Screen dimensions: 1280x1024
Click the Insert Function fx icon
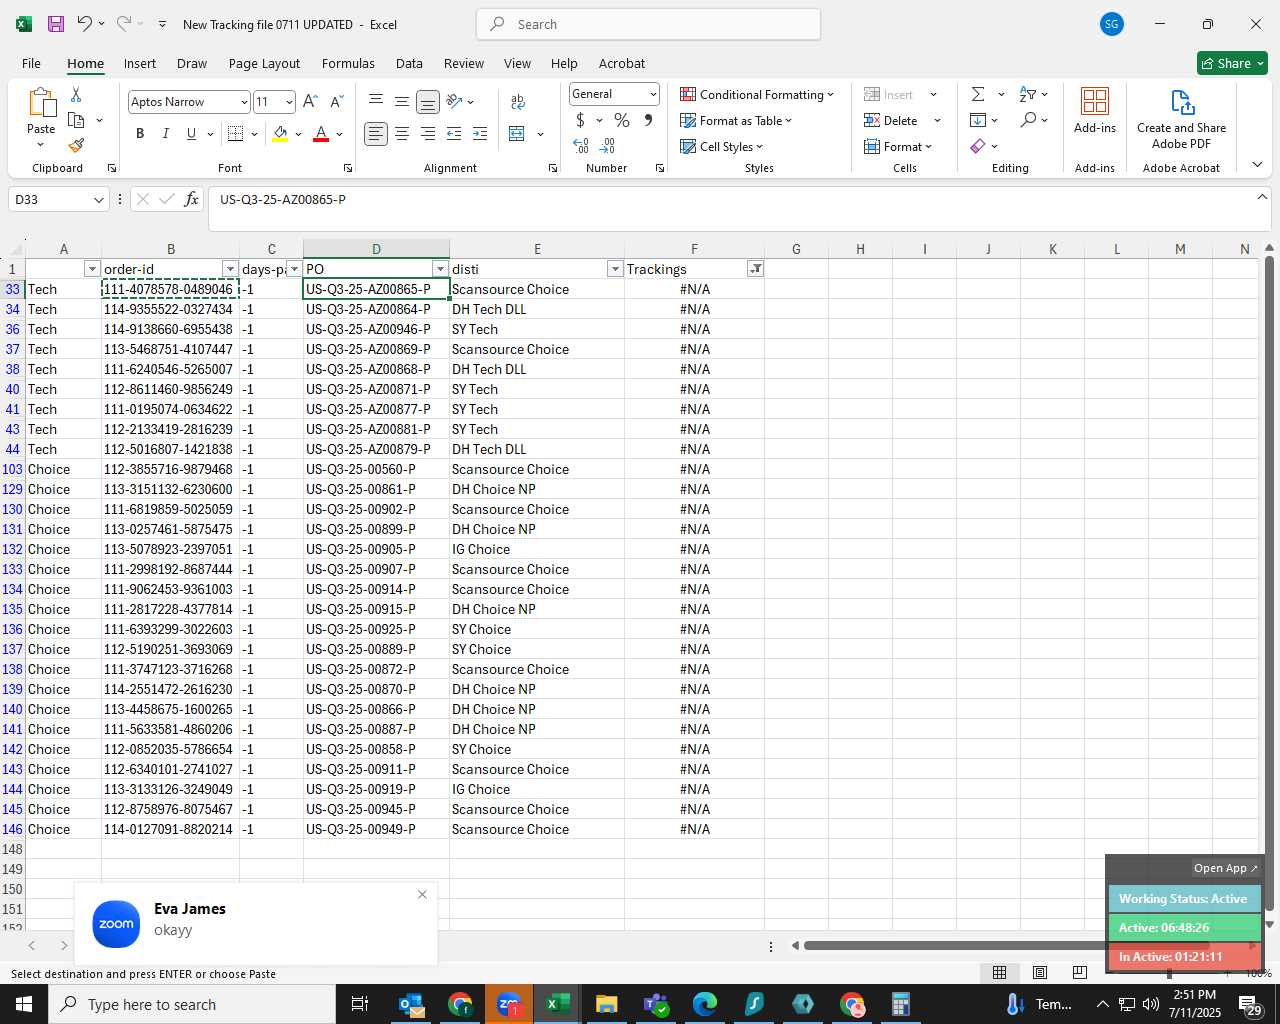point(191,200)
